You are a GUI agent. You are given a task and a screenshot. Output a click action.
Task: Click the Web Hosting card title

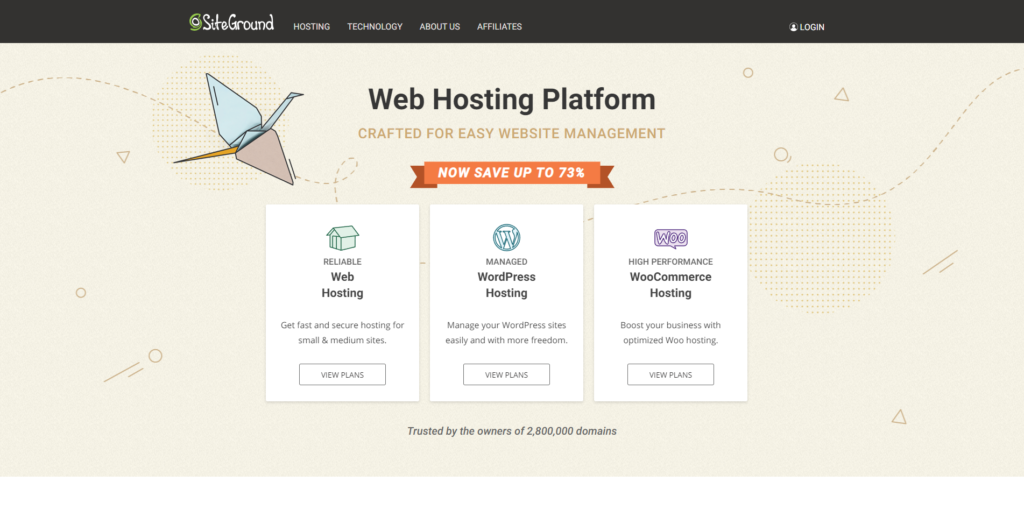342,285
